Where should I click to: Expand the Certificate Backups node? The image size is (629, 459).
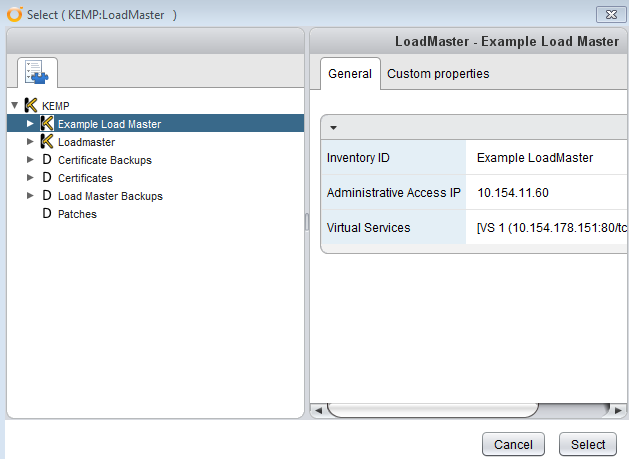30,160
